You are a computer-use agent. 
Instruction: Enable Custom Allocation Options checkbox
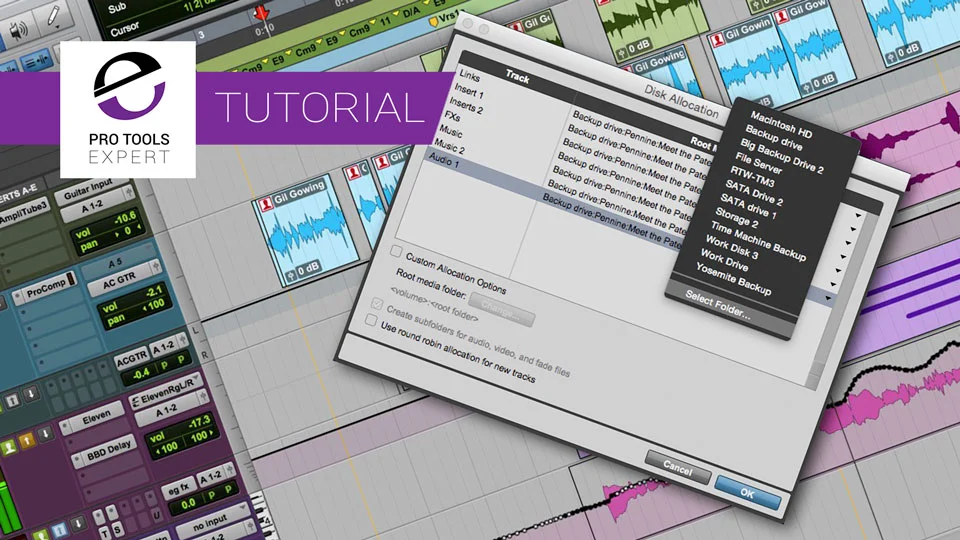point(397,251)
